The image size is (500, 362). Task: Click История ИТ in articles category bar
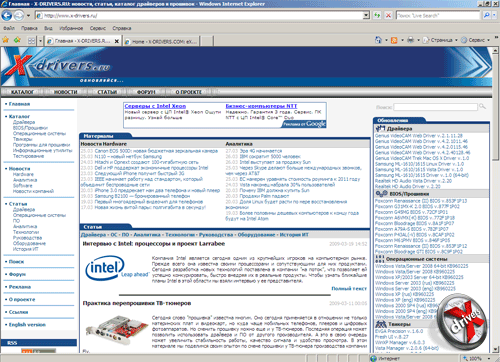294,235
